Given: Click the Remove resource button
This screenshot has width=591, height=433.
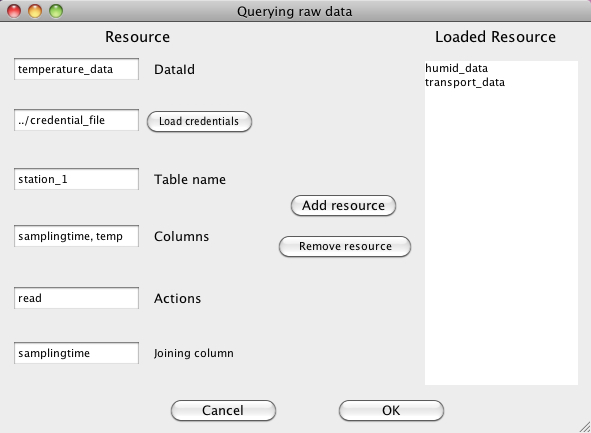Looking at the screenshot, I should click(x=345, y=246).
